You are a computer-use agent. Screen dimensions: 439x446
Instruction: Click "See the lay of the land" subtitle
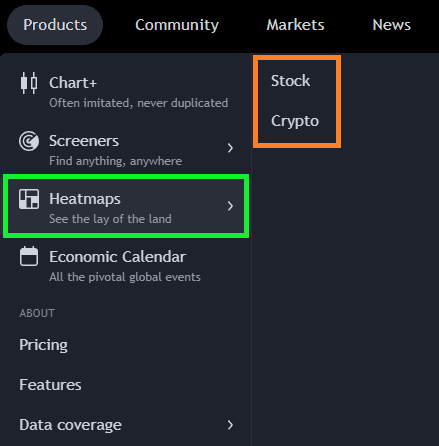[110, 219]
